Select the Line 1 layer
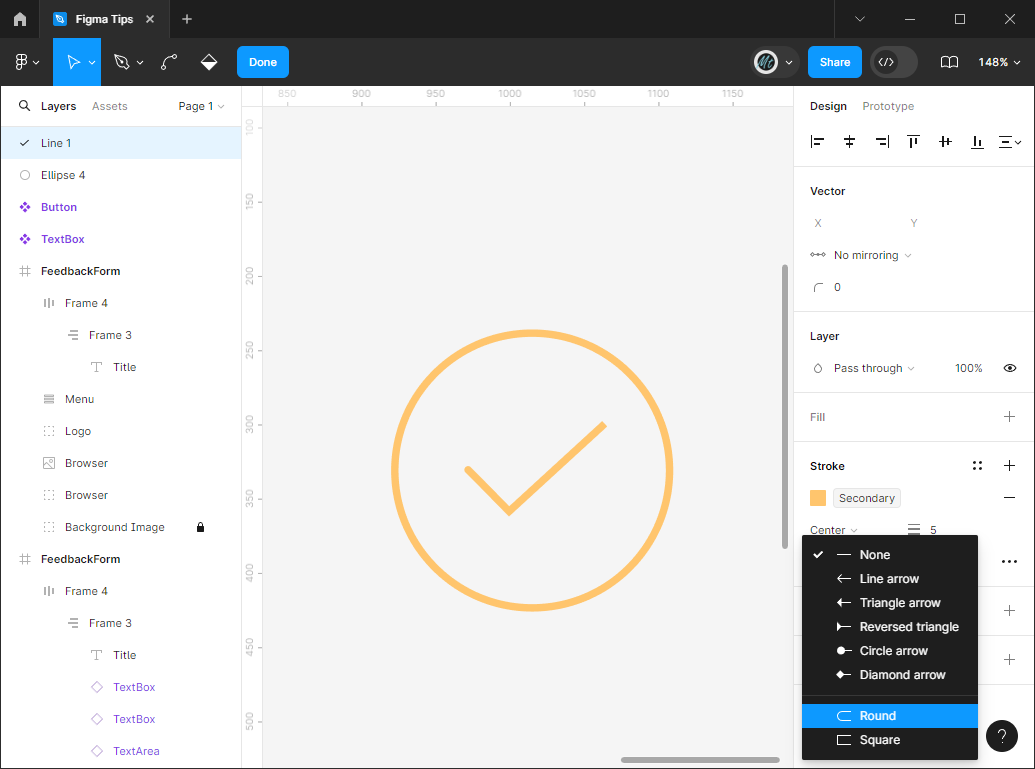 pyautogui.click(x=121, y=143)
